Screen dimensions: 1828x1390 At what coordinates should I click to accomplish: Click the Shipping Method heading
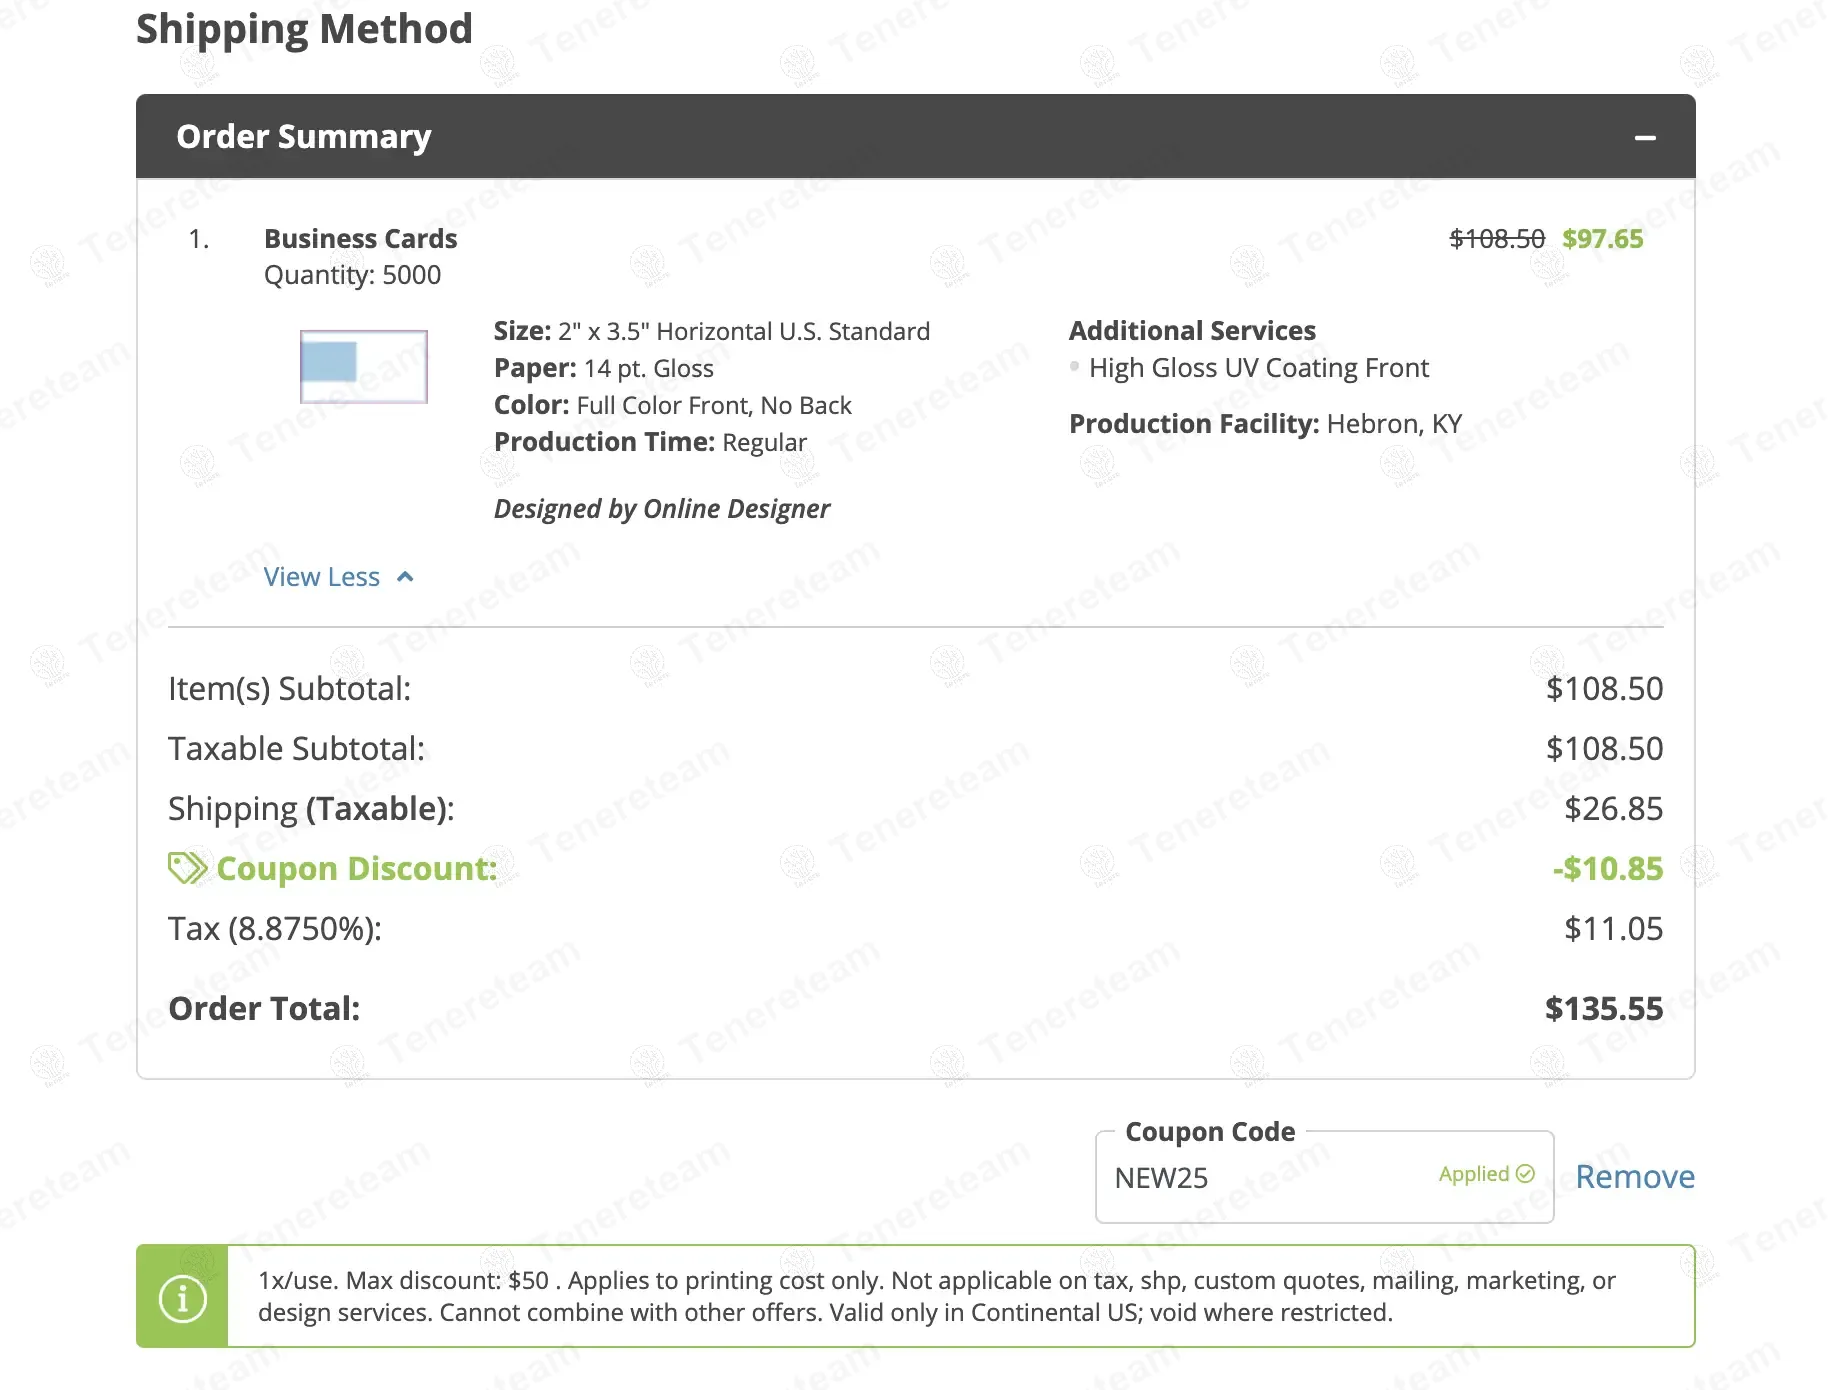304,29
